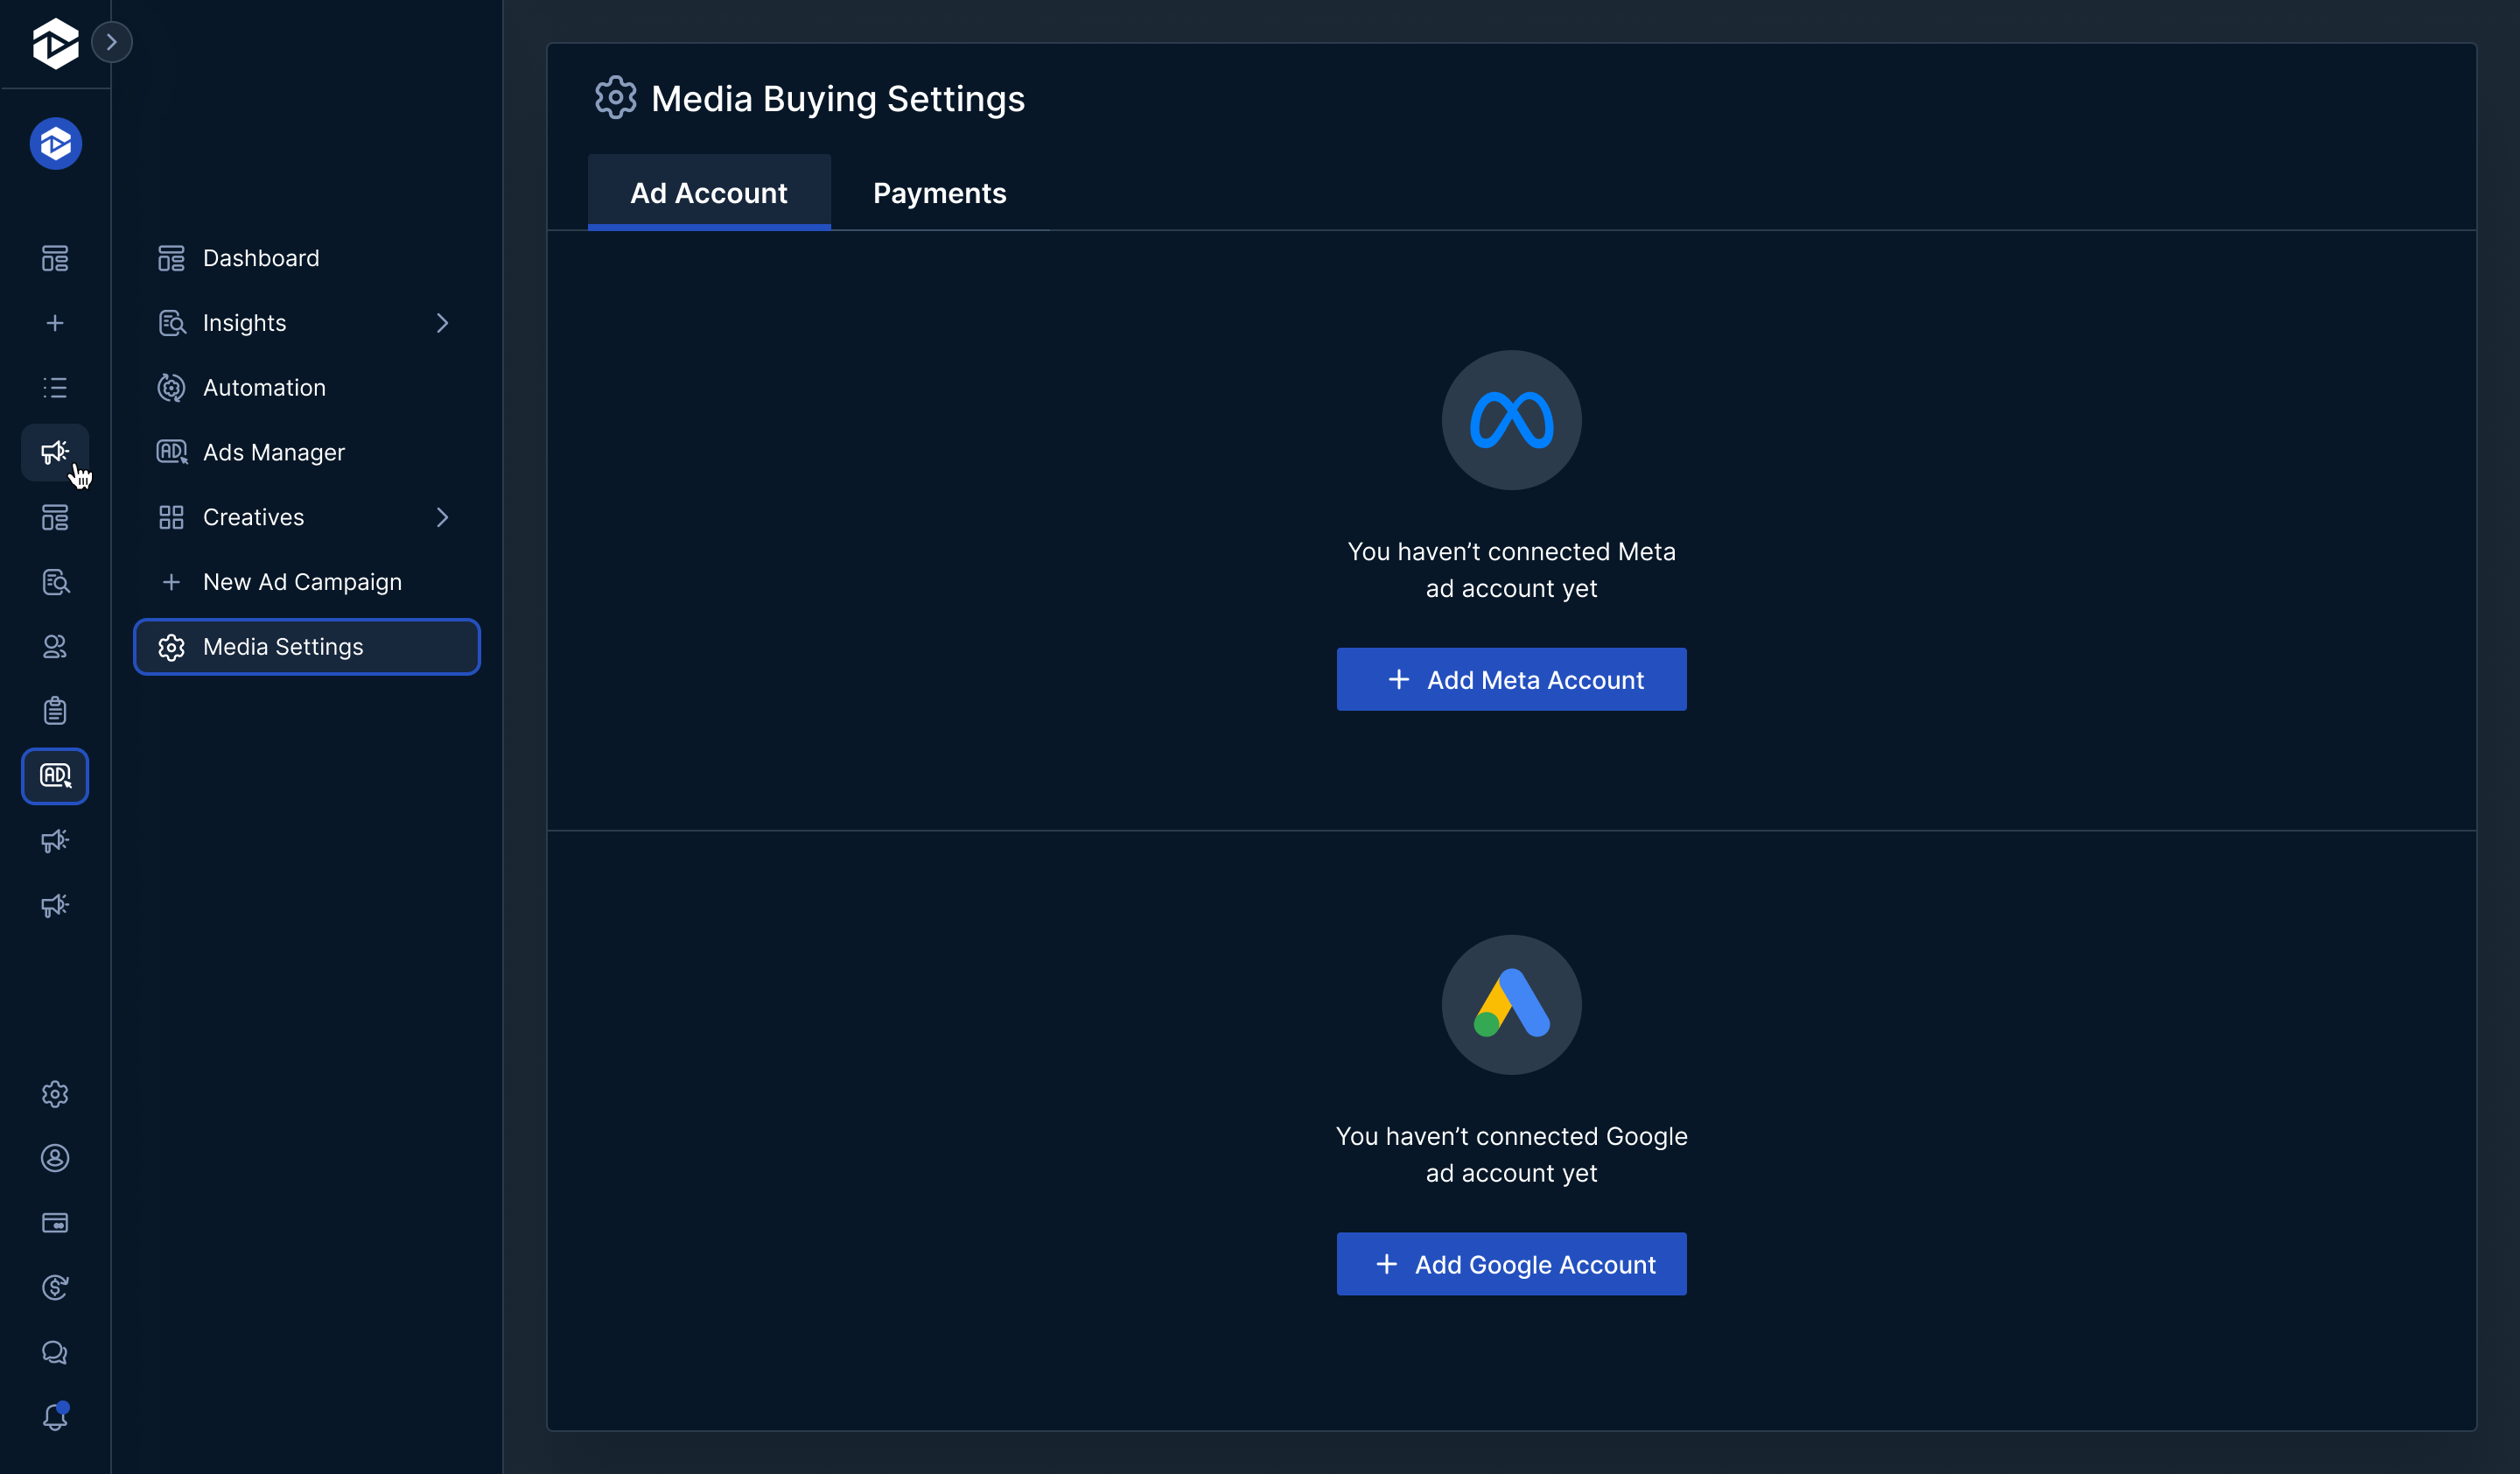Viewport: 2520px width, 1474px height.
Task: Open the profile account icon
Action: (x=55, y=1158)
